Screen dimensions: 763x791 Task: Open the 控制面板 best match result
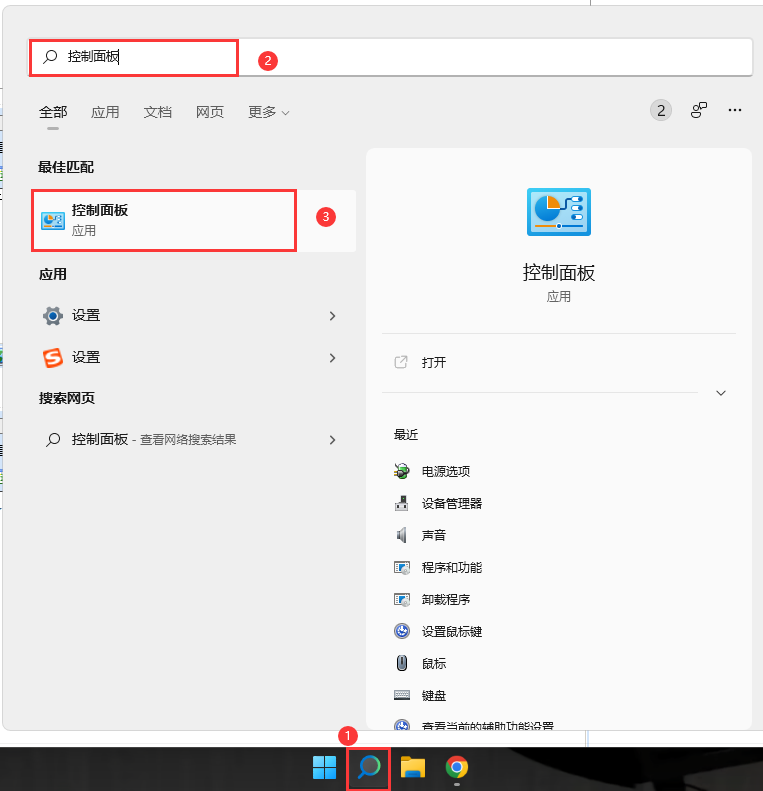165,220
